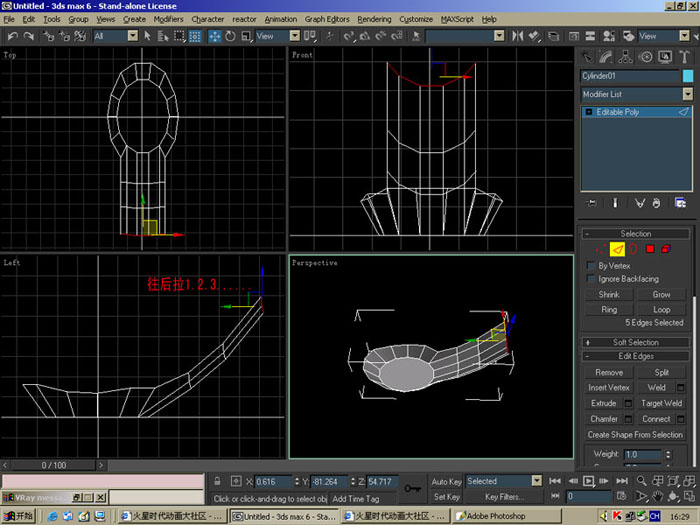
Task: Click the time slider 0/100
Action: pos(54,465)
